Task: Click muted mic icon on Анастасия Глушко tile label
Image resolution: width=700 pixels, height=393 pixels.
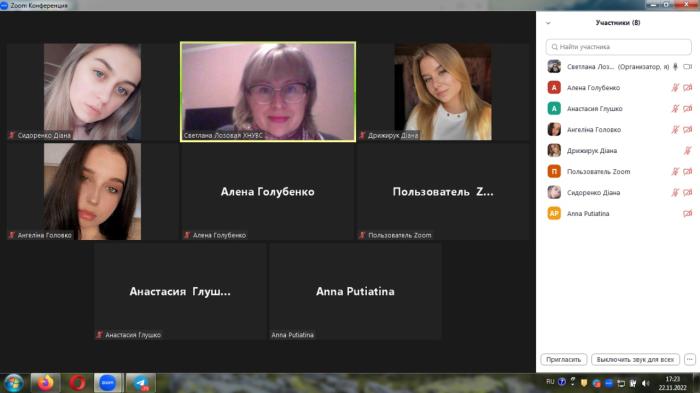Action: [x=100, y=334]
